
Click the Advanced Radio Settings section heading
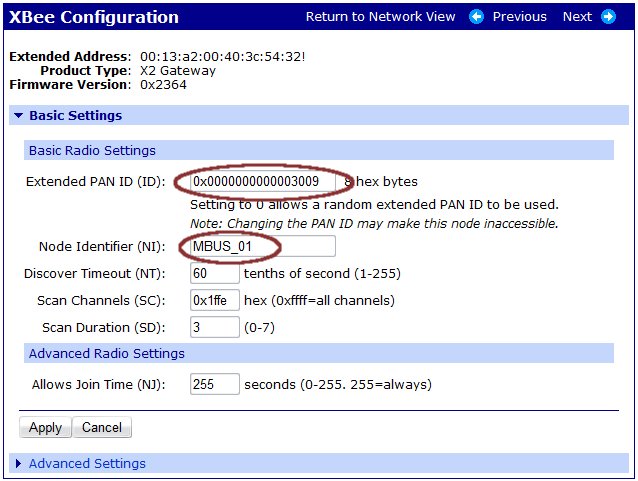(x=106, y=353)
